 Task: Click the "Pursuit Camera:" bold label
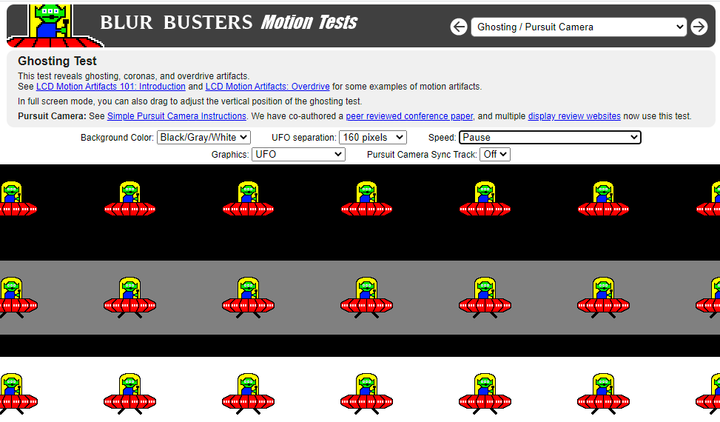pyautogui.click(x=52, y=116)
